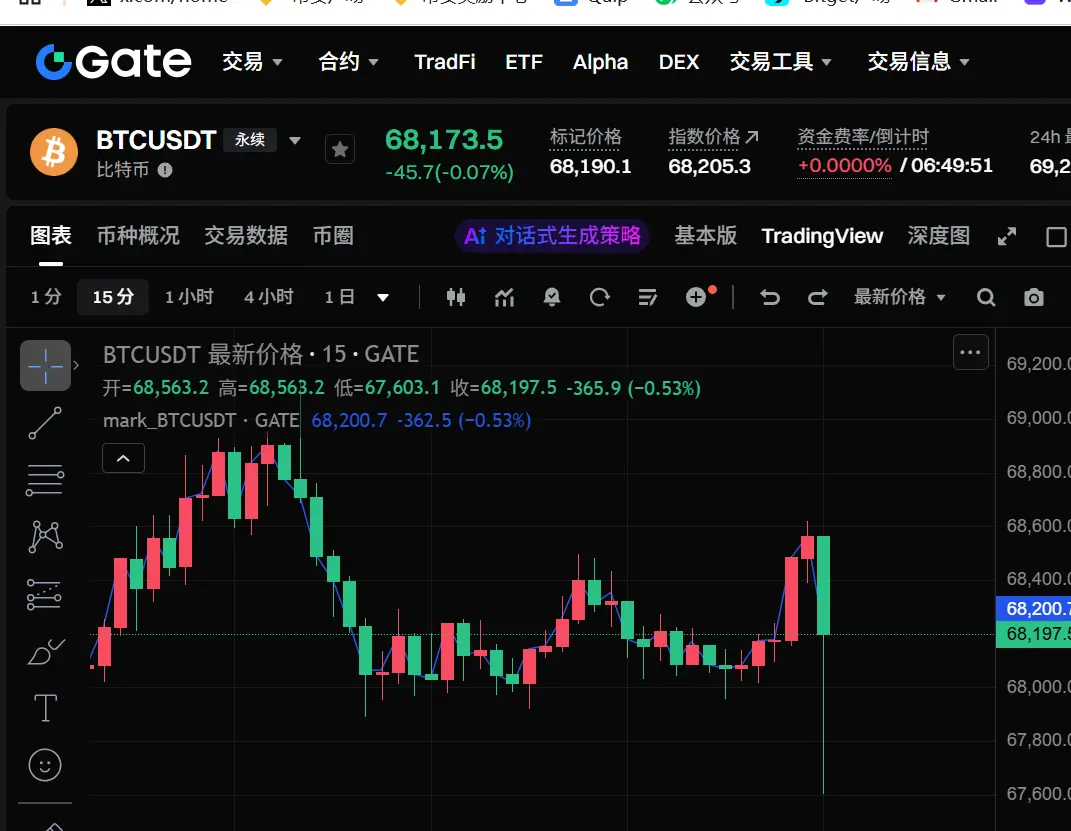Open the 交易信息 dropdown menu

[x=918, y=62]
